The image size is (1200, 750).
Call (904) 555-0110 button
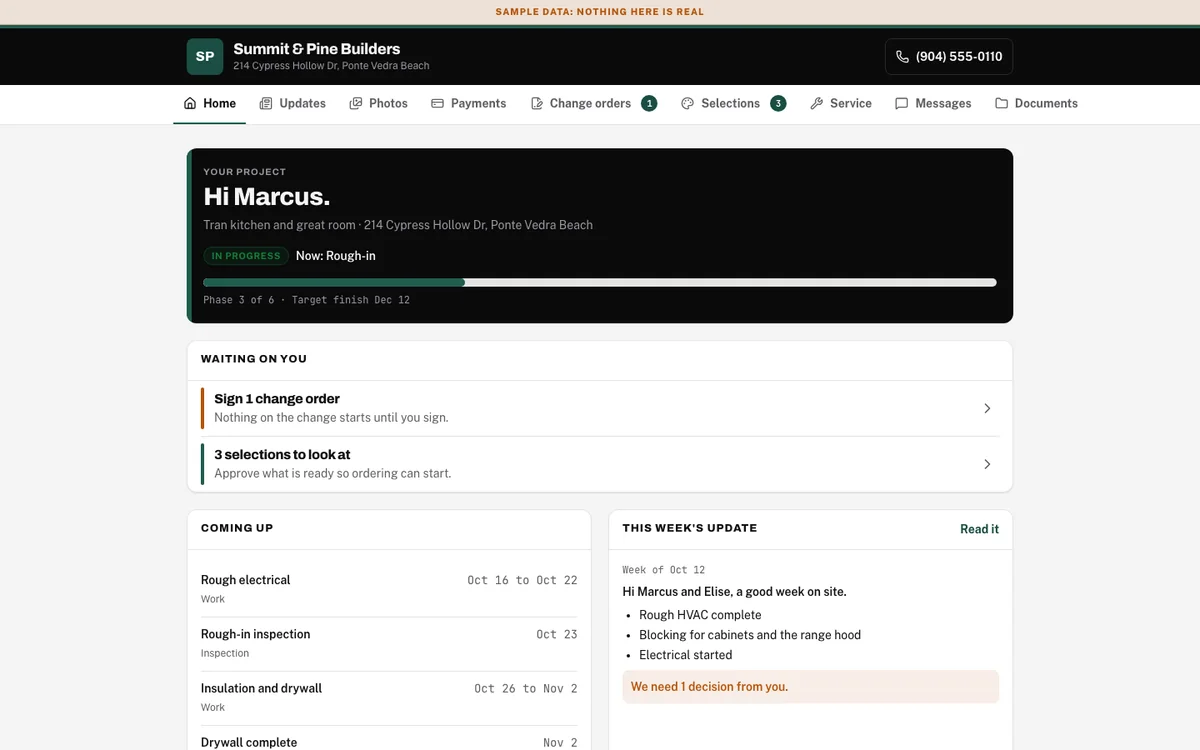click(949, 57)
